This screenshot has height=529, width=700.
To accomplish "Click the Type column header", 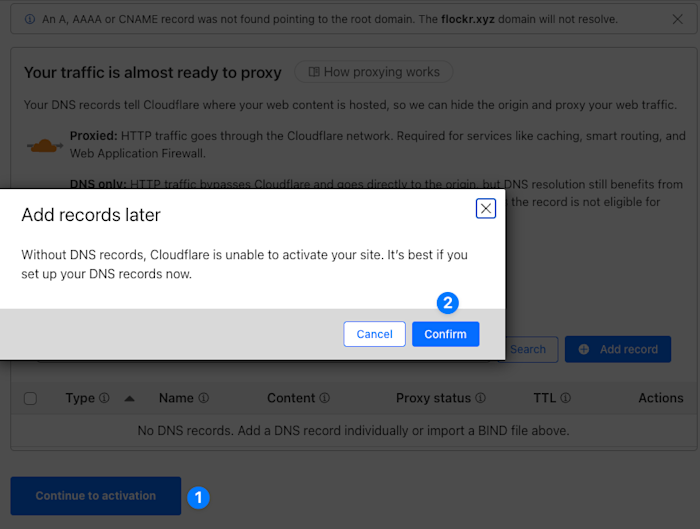I will click(x=80, y=398).
